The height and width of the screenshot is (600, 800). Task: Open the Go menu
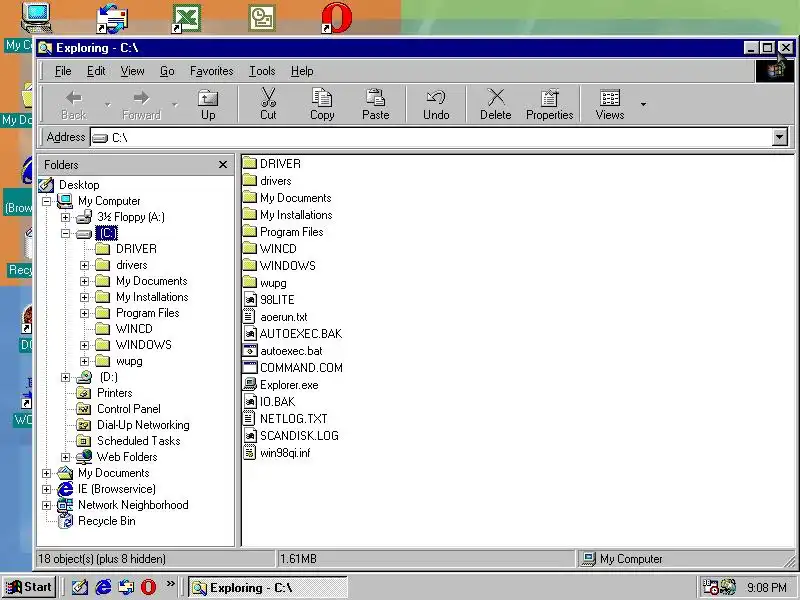(167, 71)
